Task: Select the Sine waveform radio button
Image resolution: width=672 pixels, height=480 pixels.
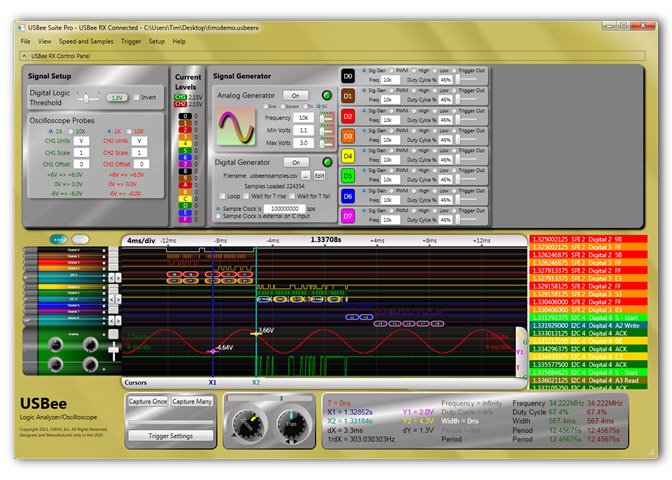Action: pos(266,106)
